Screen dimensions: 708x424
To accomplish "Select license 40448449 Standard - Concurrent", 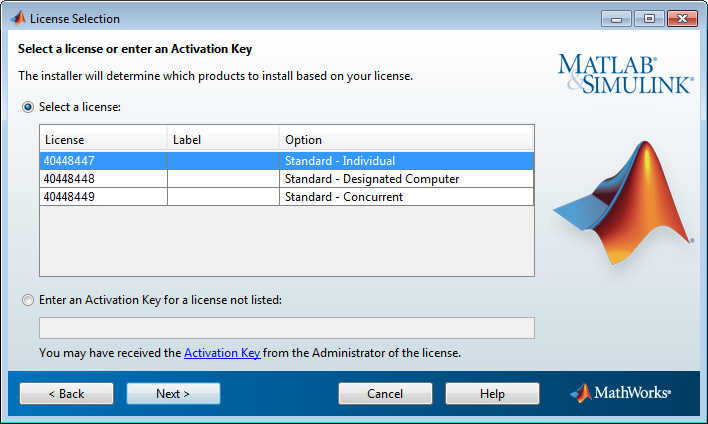I will click(287, 197).
